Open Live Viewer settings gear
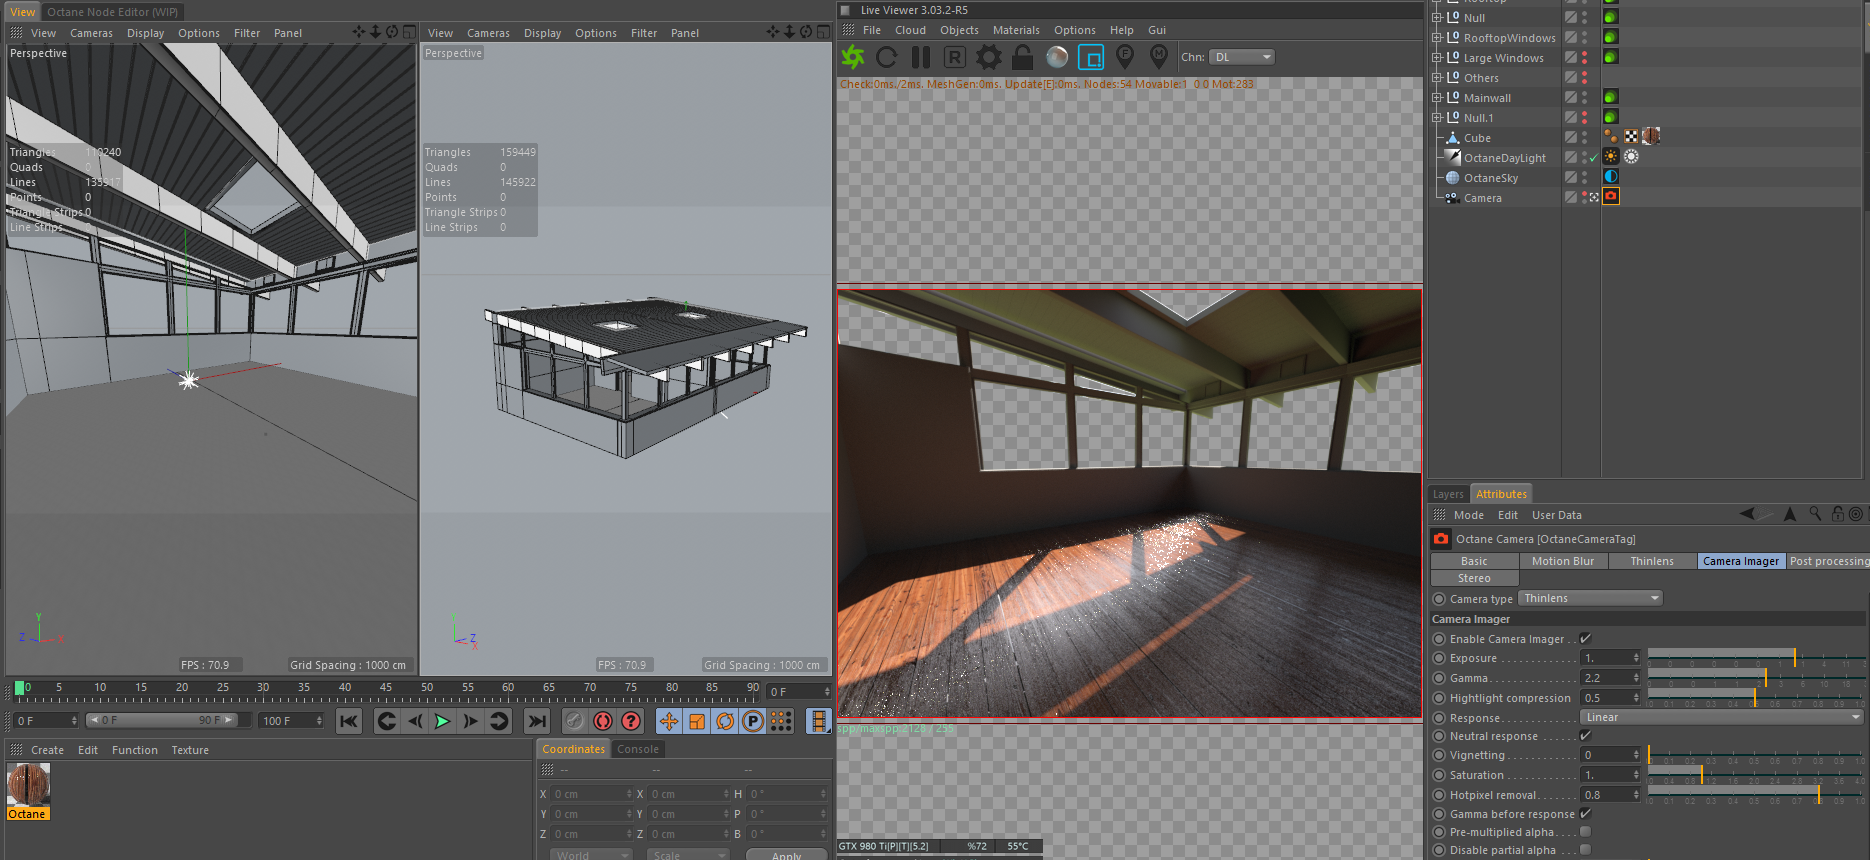Image resolution: width=1870 pixels, height=860 pixels. 988,57
